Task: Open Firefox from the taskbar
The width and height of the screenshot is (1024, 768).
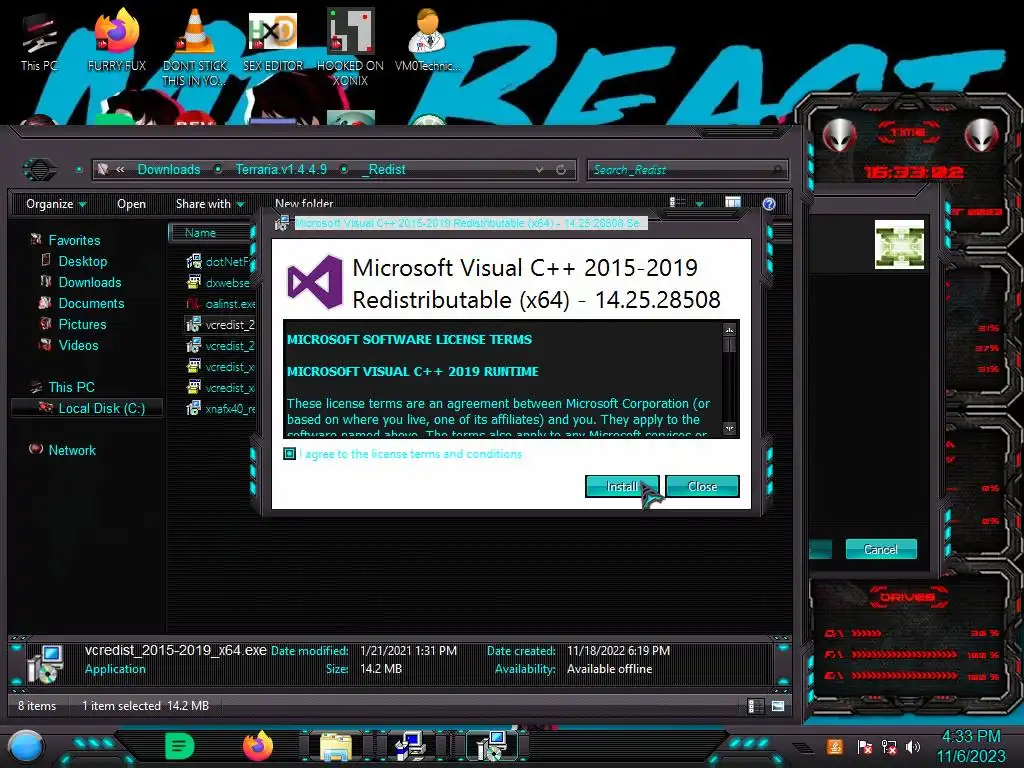Action: [258, 746]
